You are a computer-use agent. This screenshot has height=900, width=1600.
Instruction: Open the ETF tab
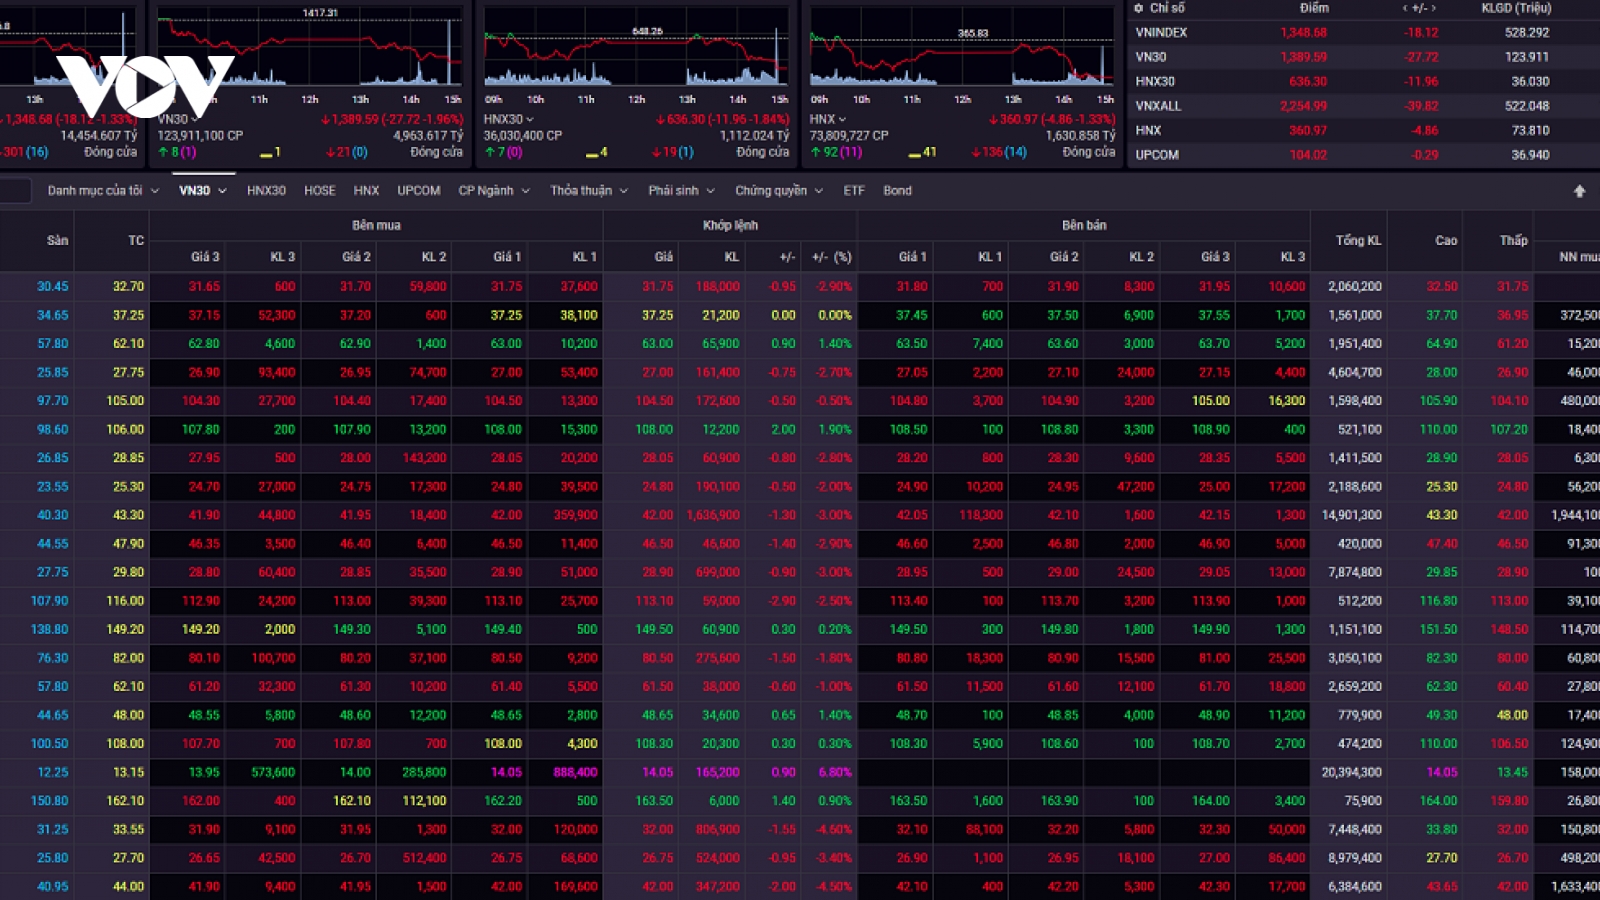tap(853, 190)
